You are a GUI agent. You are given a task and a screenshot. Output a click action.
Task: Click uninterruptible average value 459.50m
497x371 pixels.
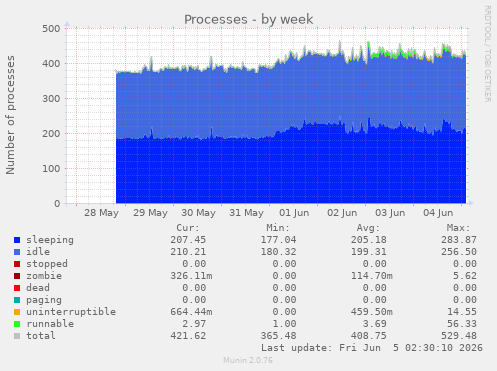tap(372, 312)
